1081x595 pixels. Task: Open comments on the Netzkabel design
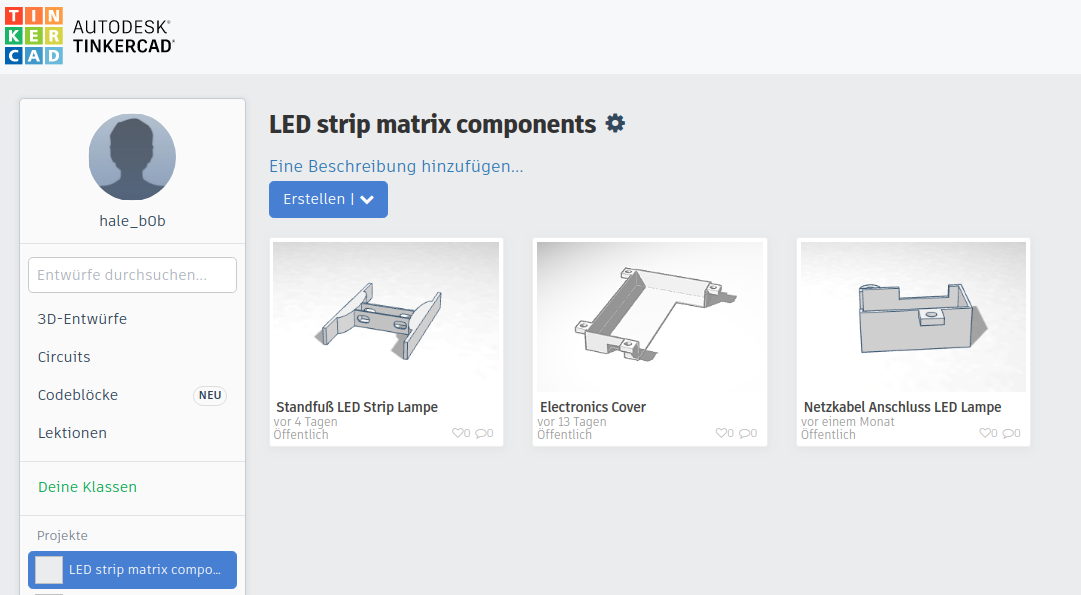1007,433
